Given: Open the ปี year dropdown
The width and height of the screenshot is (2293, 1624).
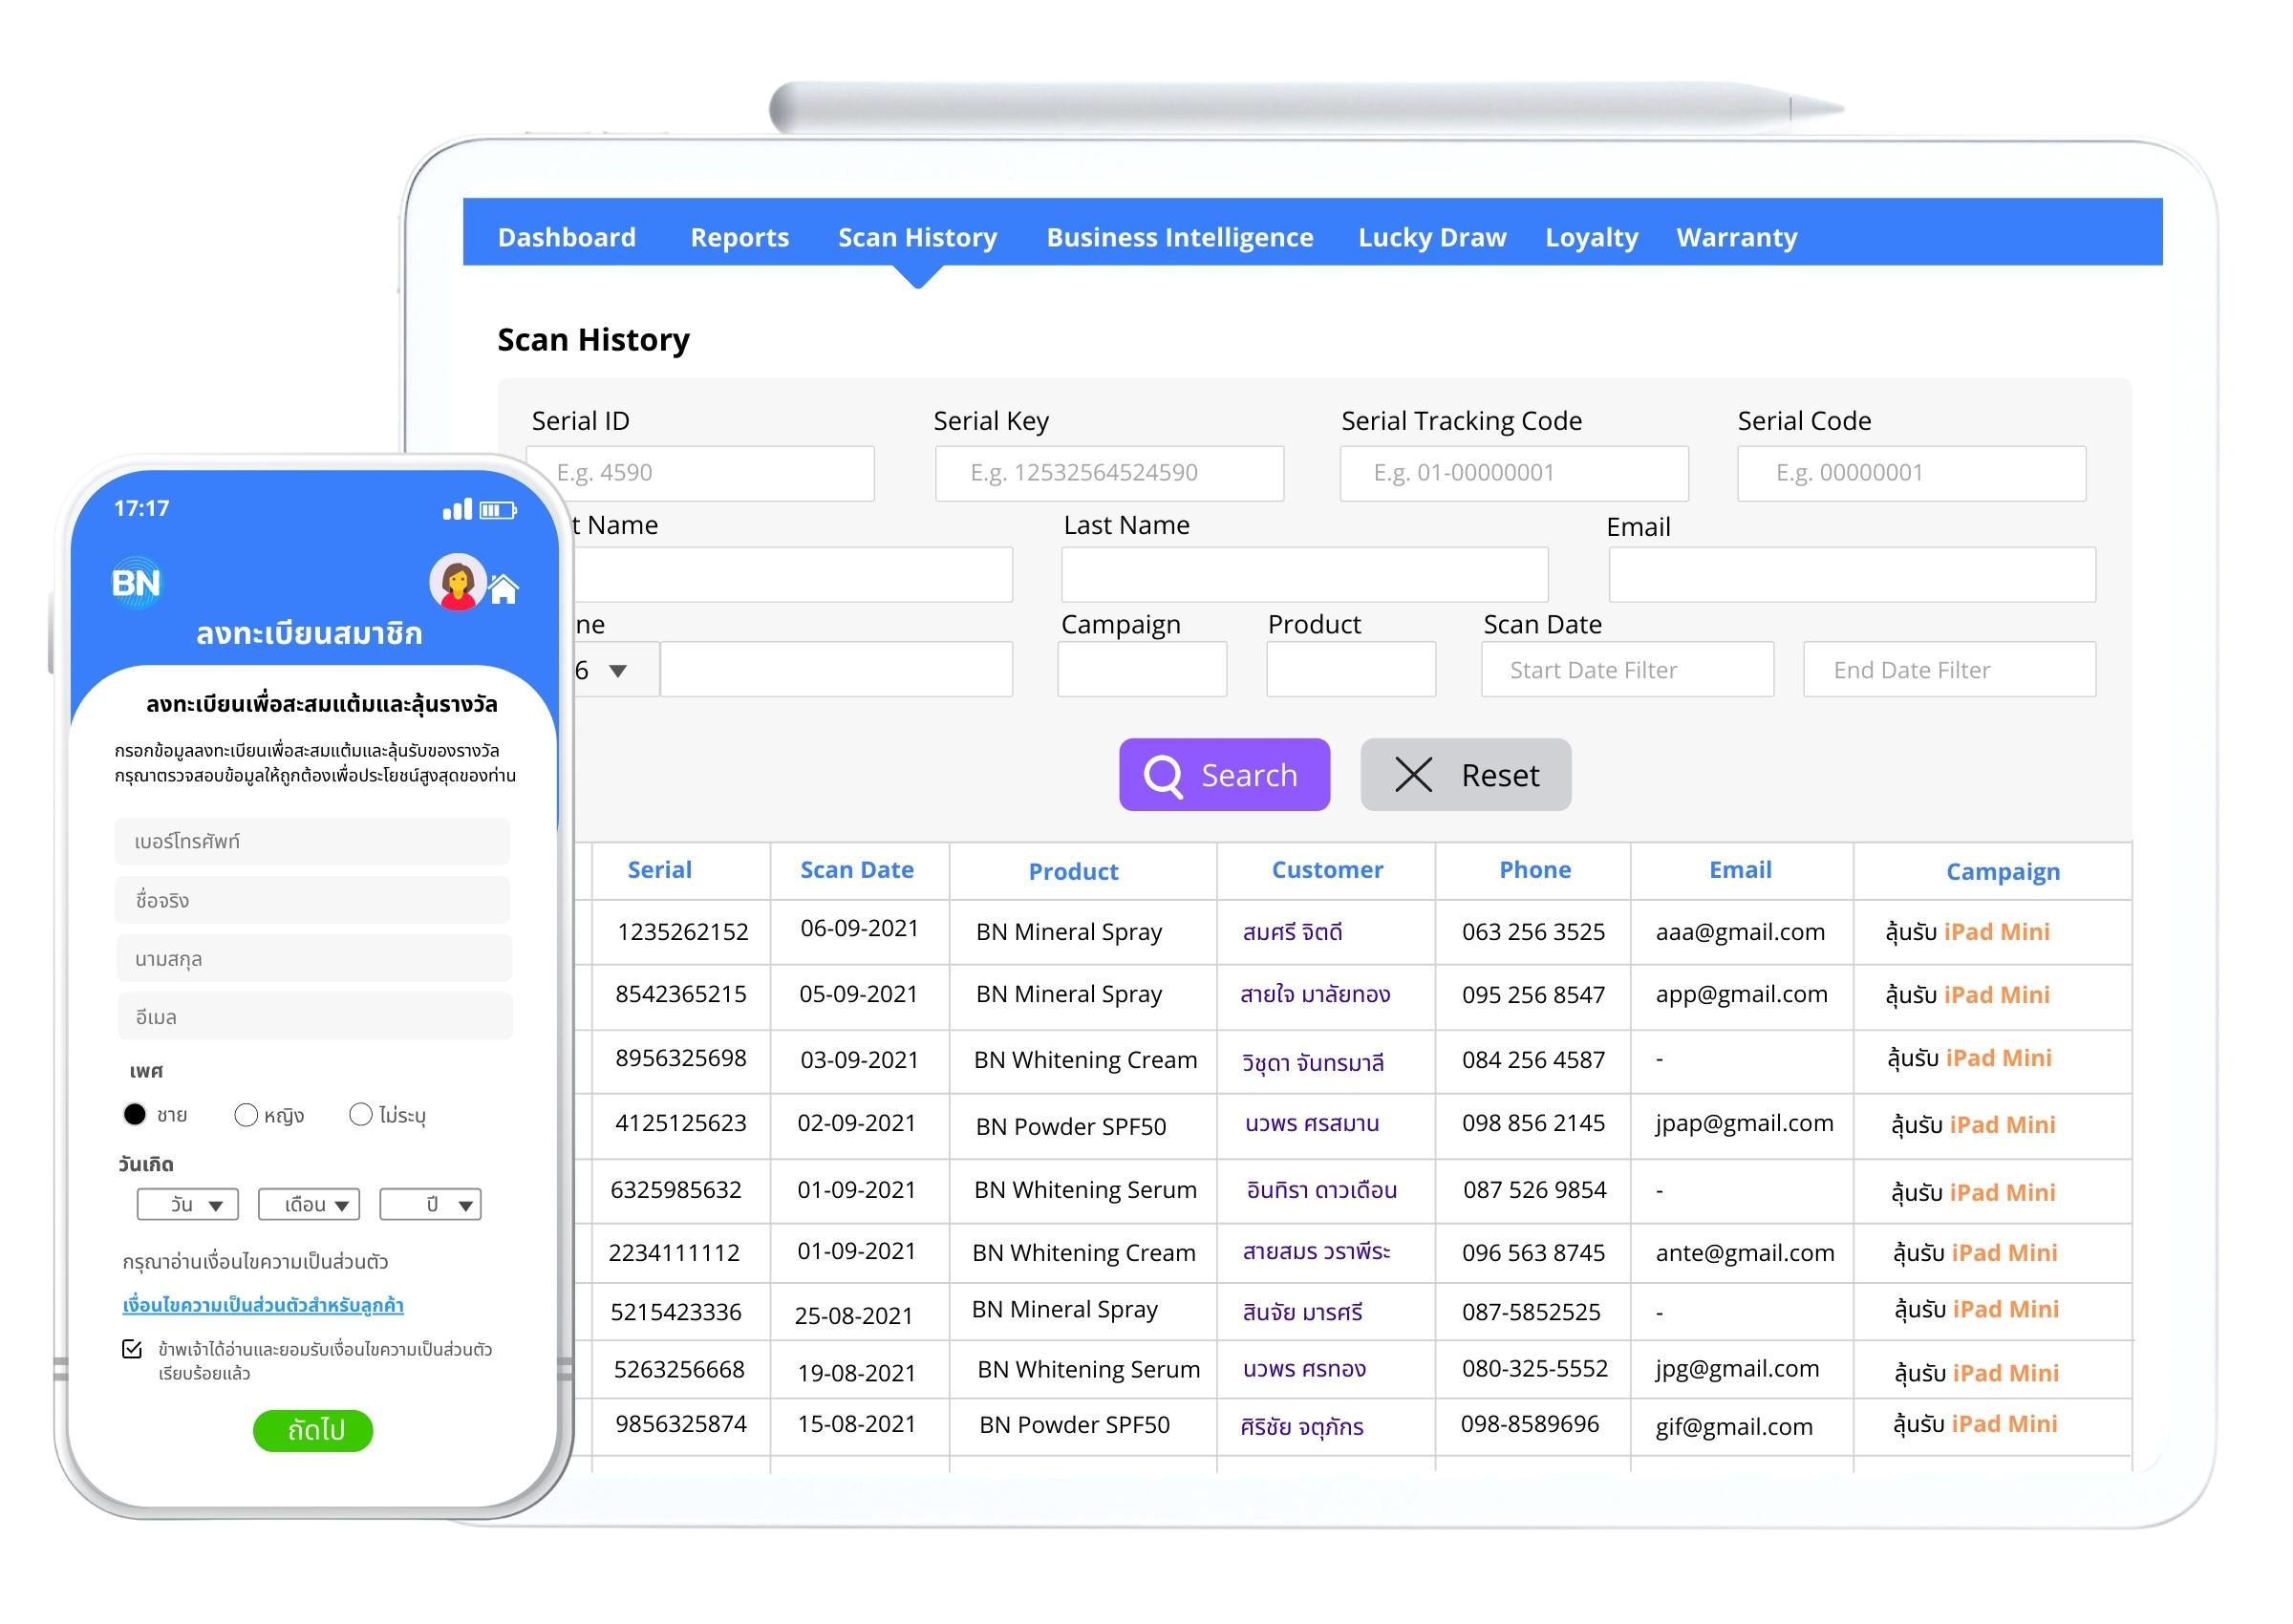Looking at the screenshot, I should coord(431,1206).
